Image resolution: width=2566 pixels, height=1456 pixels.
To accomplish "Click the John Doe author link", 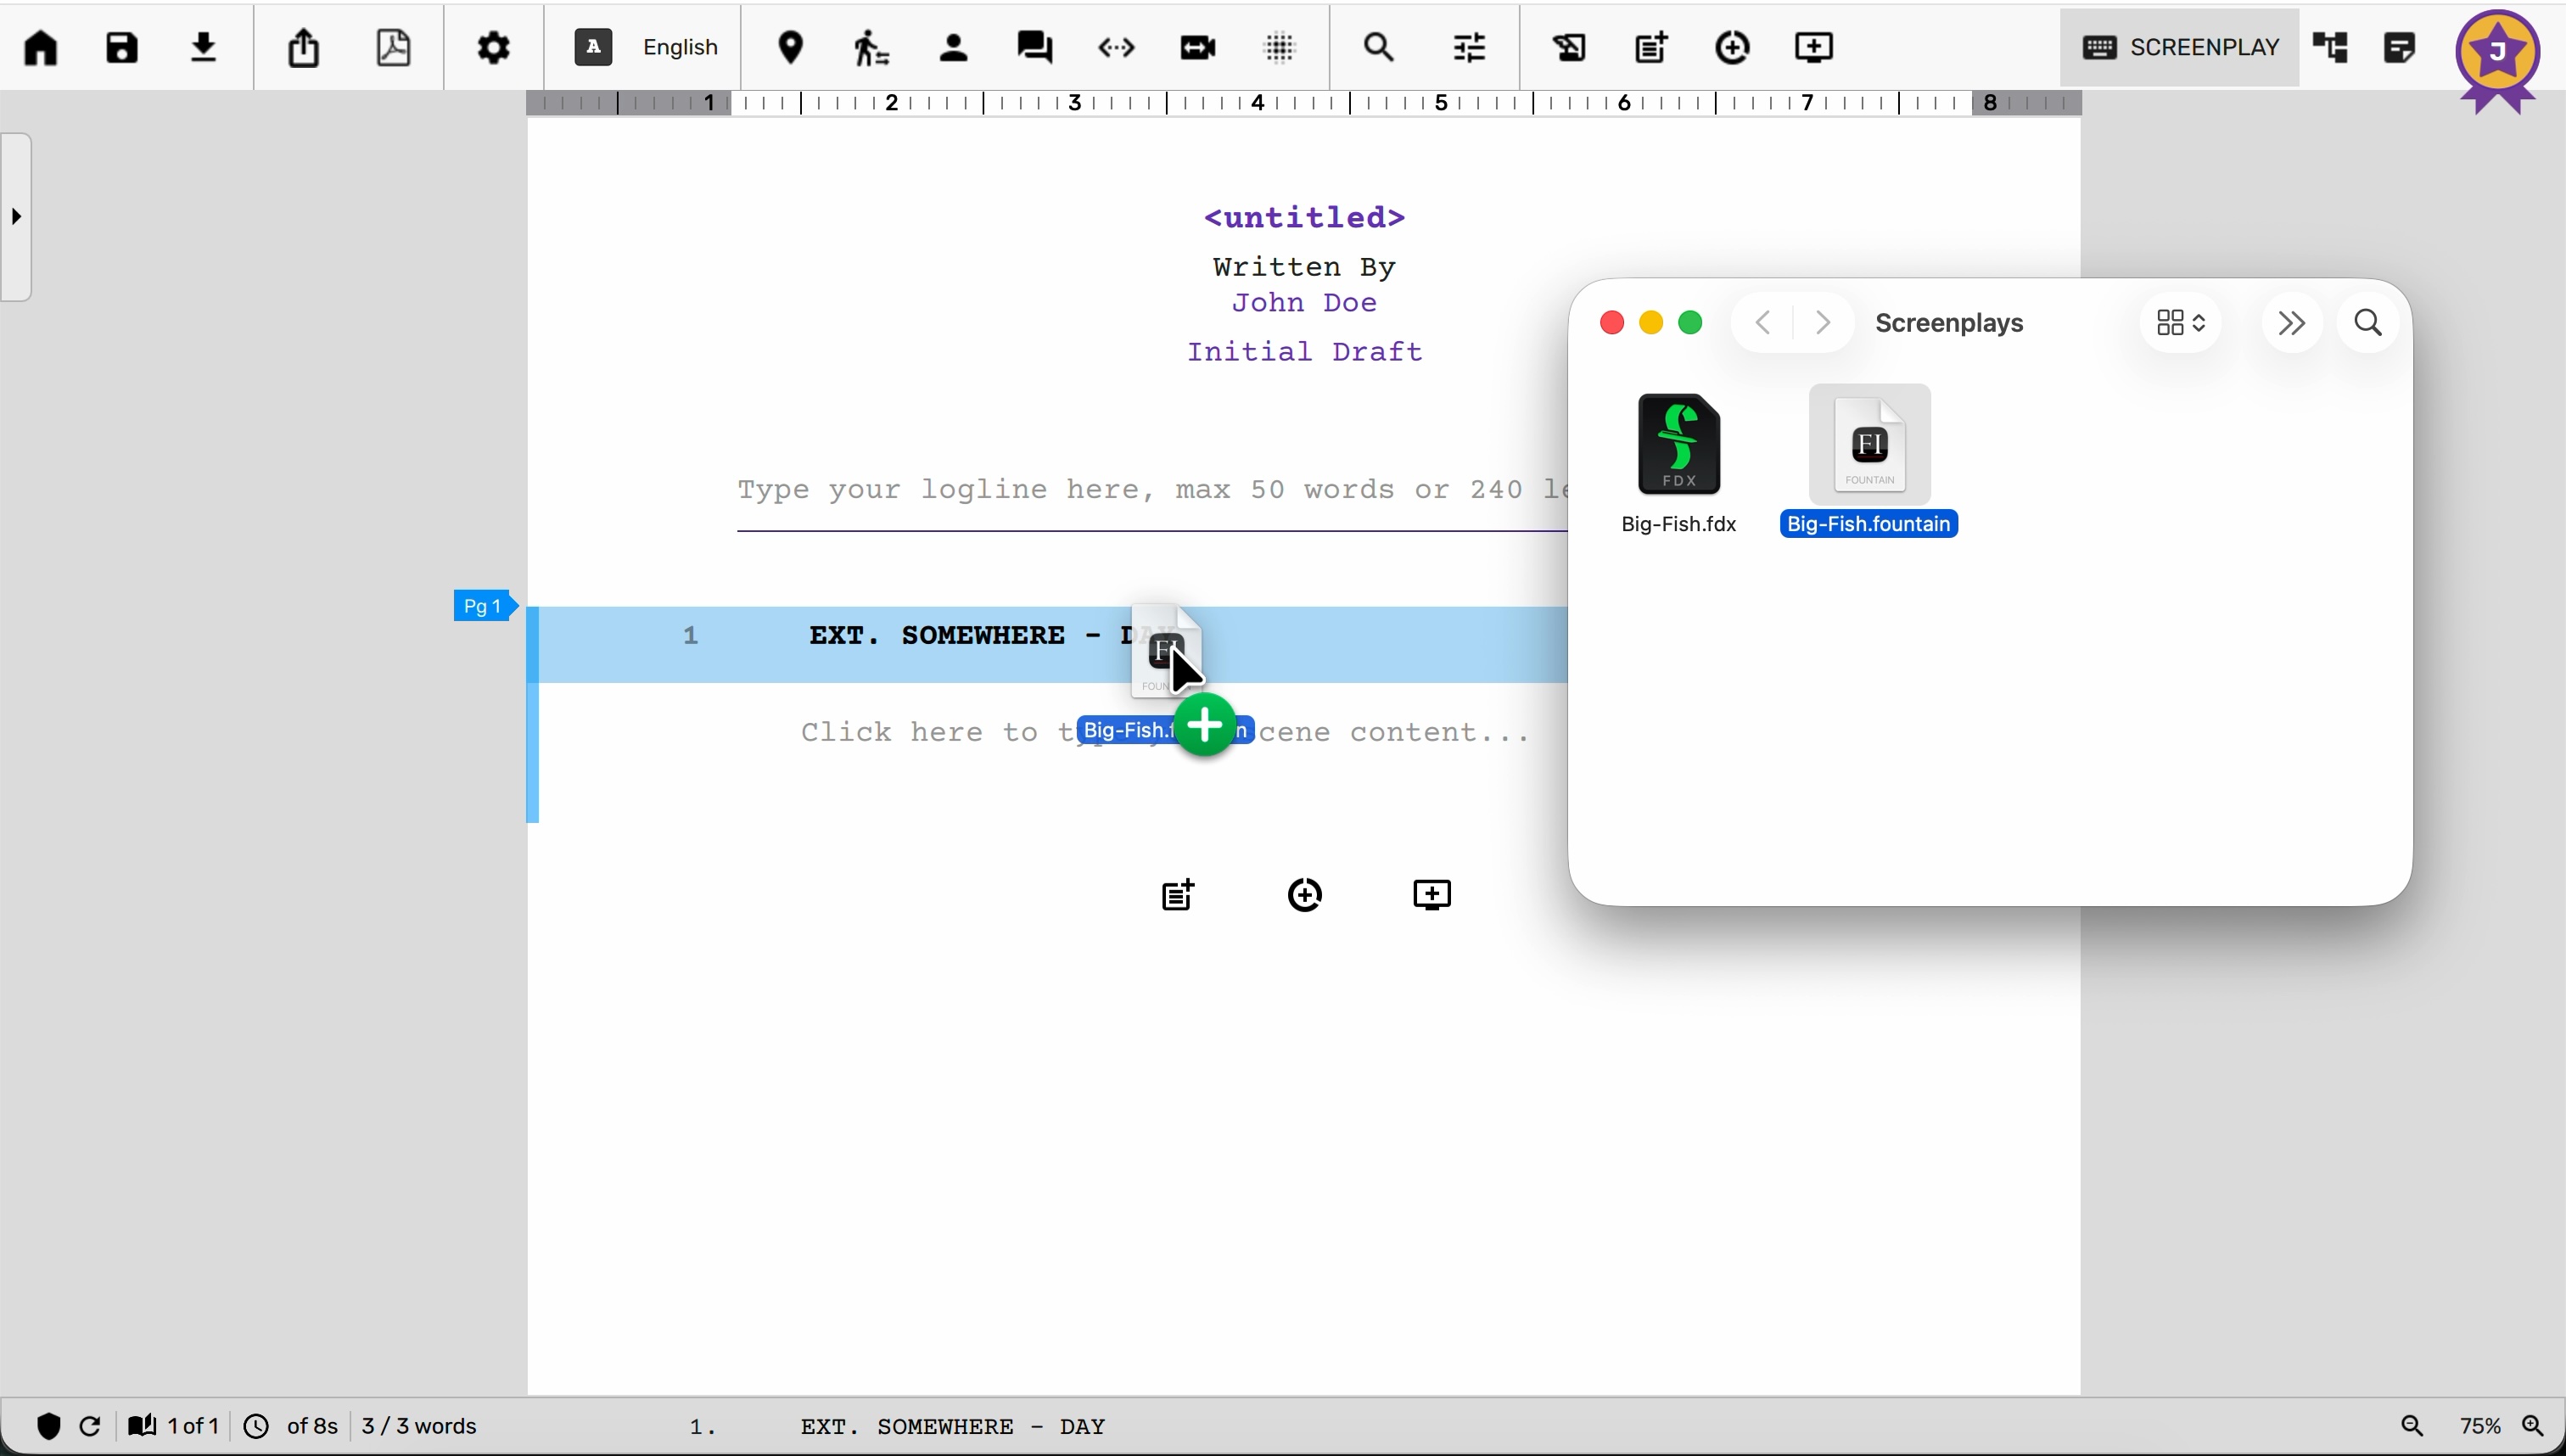I will click(1305, 303).
